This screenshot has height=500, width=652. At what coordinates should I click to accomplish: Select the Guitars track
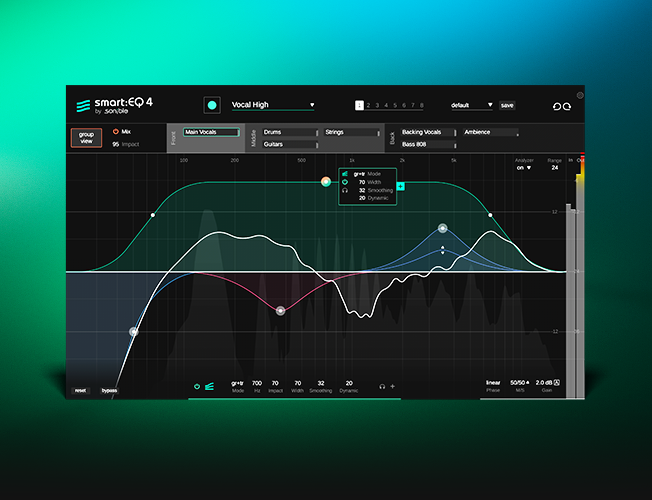click(290, 144)
